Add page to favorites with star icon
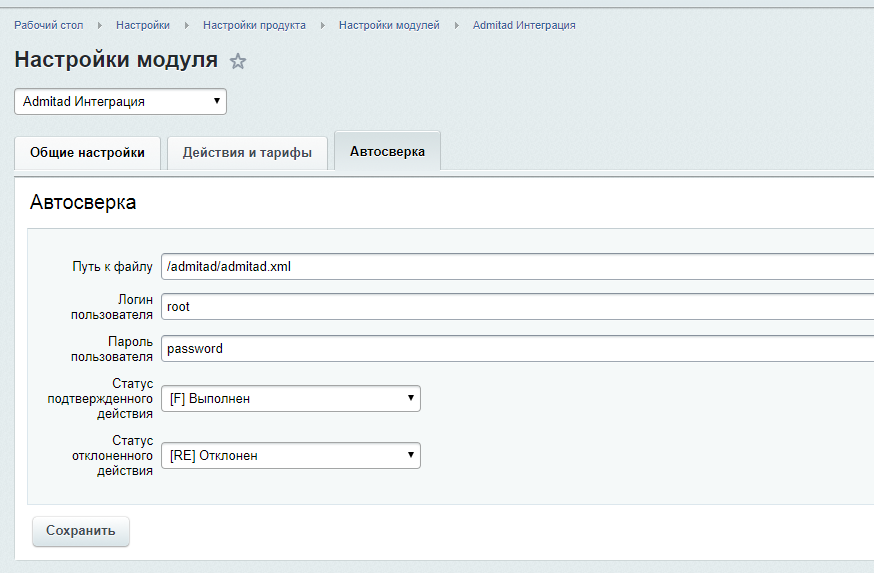Image resolution: width=874 pixels, height=573 pixels. pyautogui.click(x=238, y=62)
